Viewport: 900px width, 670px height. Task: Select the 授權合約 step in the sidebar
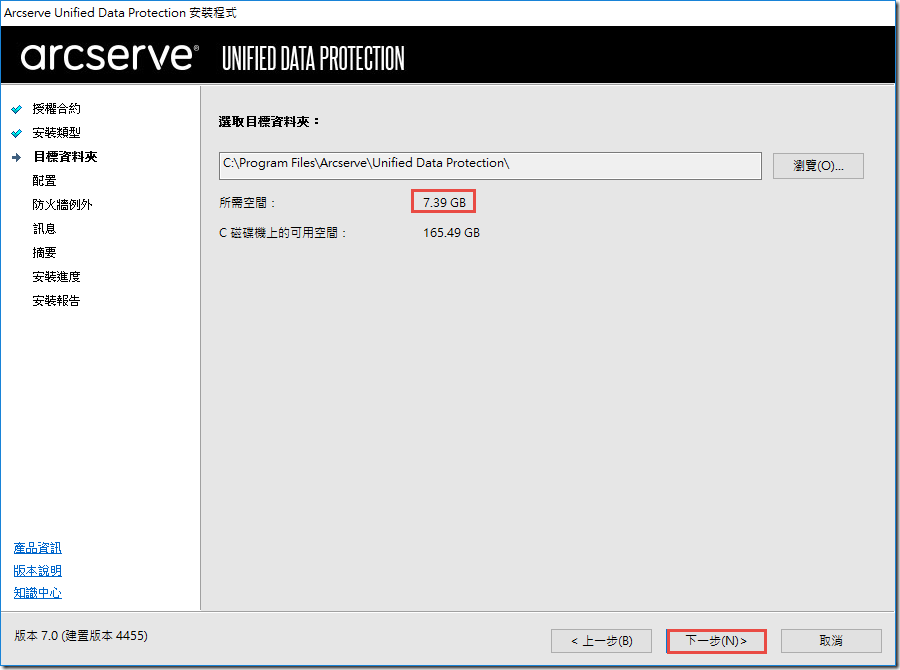56,108
